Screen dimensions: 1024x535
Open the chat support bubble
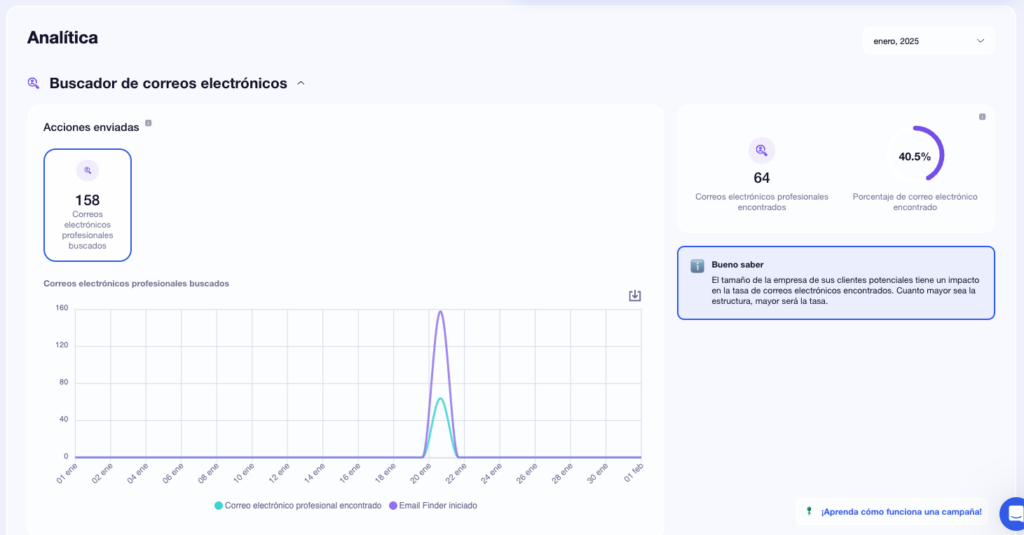[x=1010, y=512]
